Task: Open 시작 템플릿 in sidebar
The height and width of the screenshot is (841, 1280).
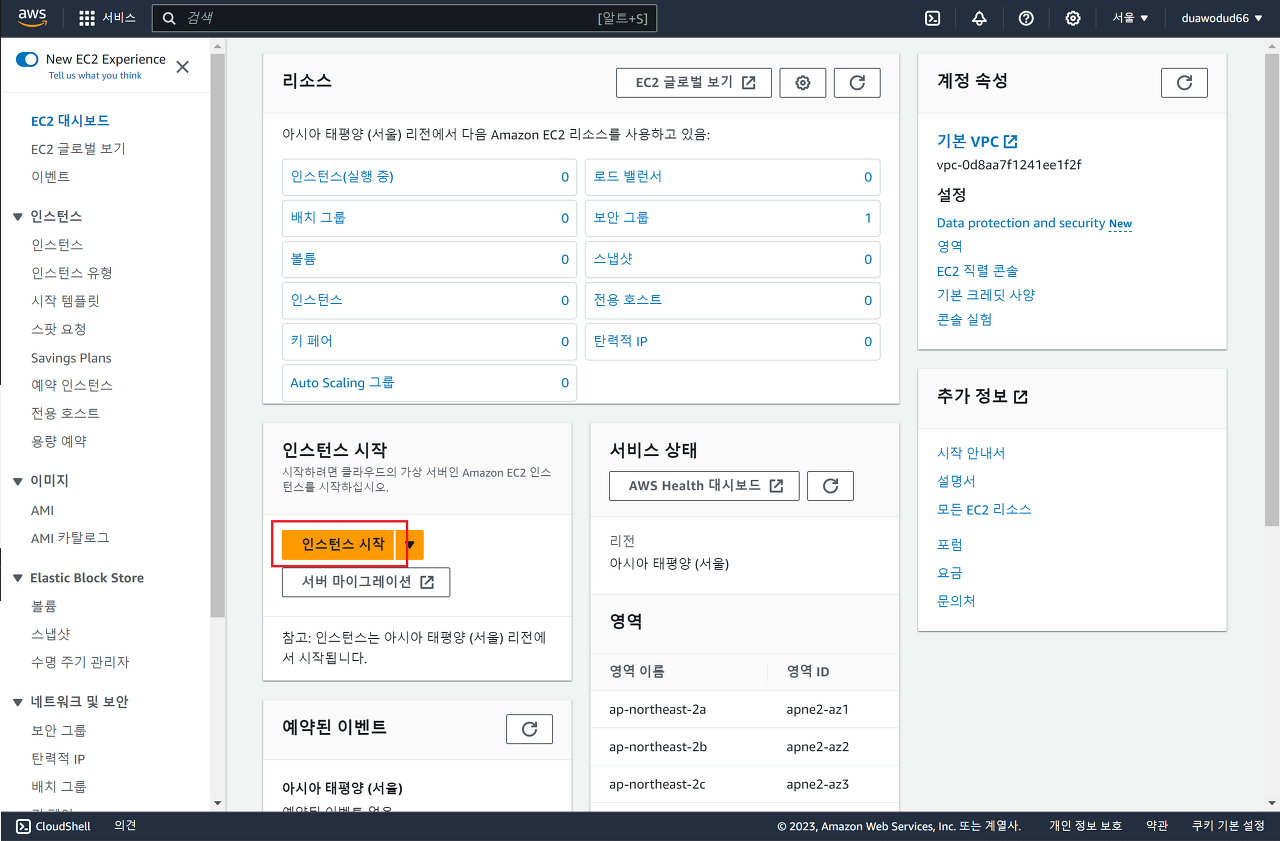Action: click(65, 301)
